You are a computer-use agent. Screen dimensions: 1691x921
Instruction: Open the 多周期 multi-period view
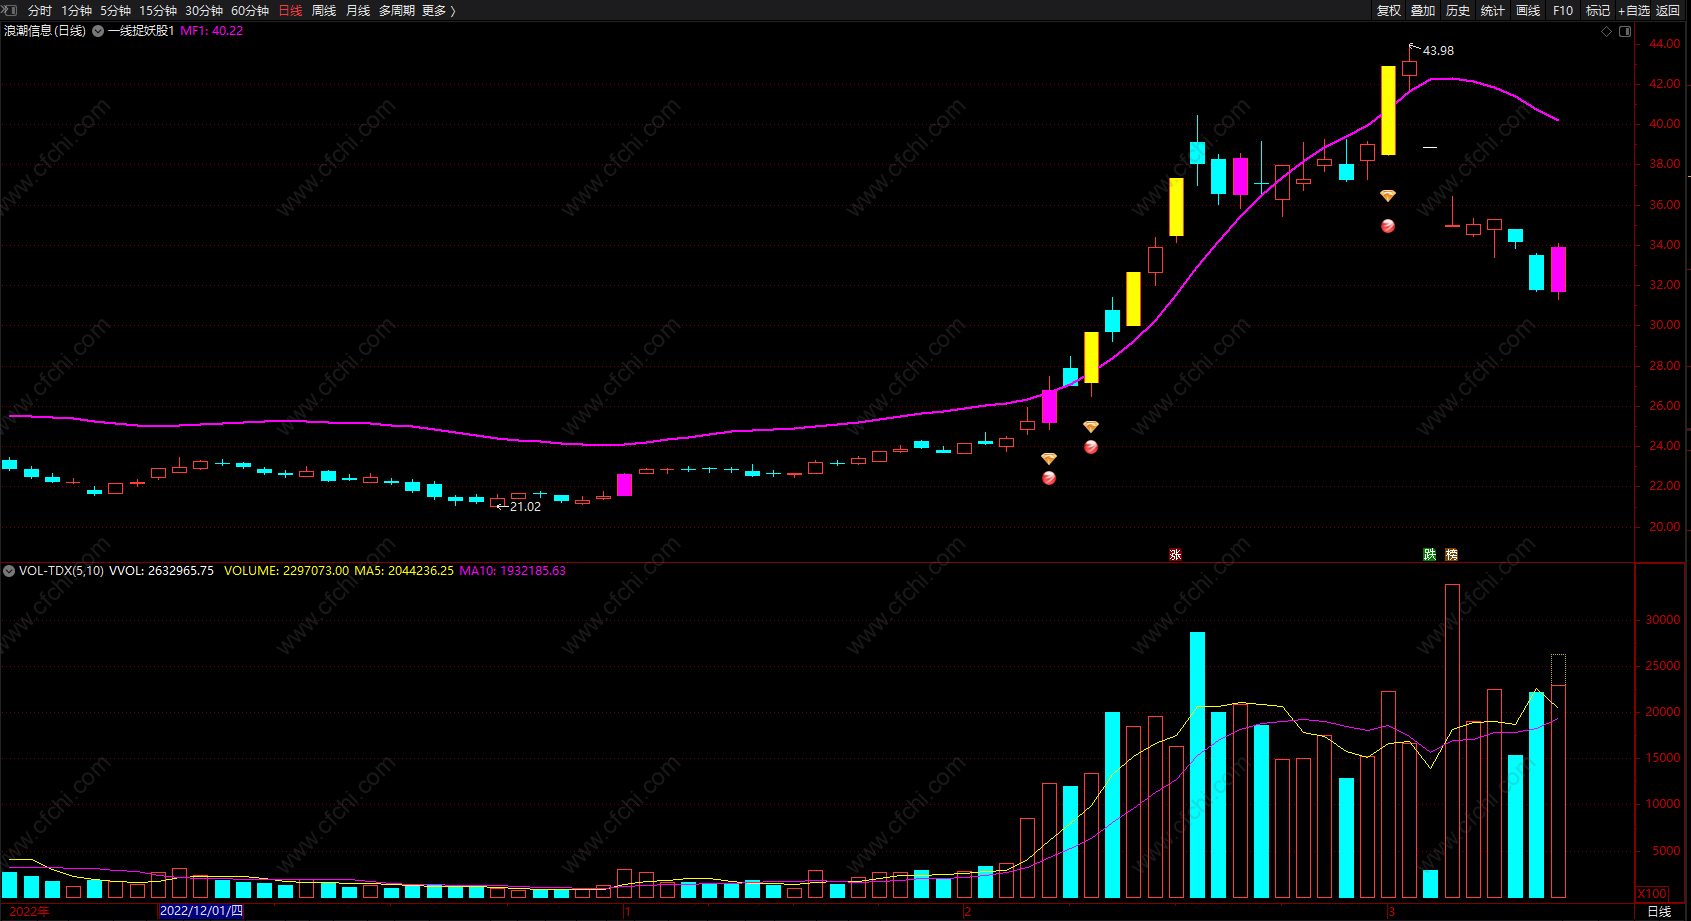[396, 10]
